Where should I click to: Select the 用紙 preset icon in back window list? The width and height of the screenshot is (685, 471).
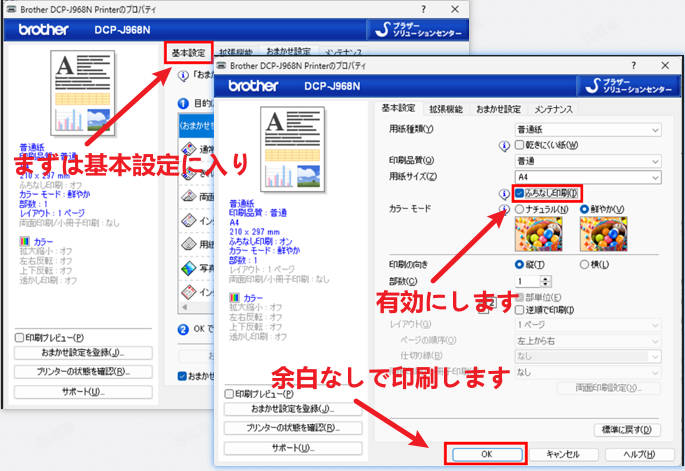[189, 244]
